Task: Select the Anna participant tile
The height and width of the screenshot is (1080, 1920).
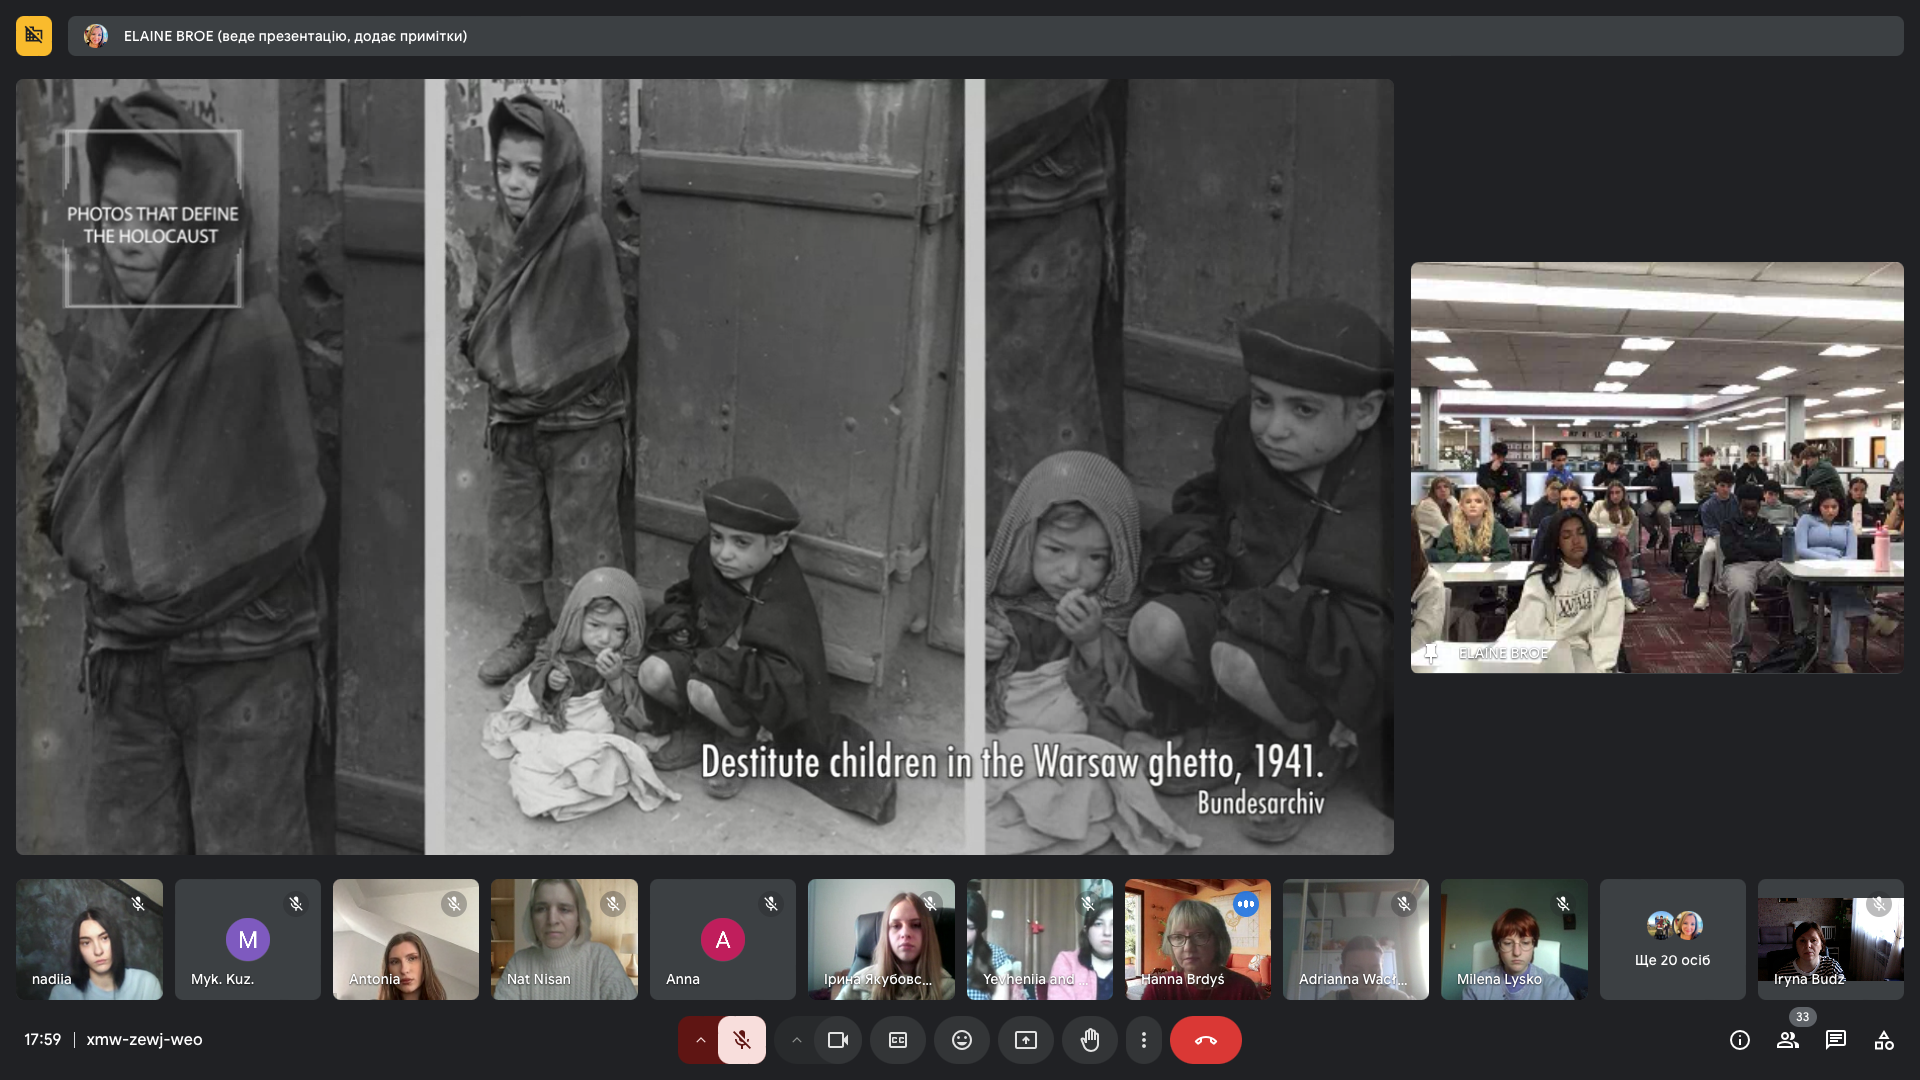Action: tap(723, 939)
